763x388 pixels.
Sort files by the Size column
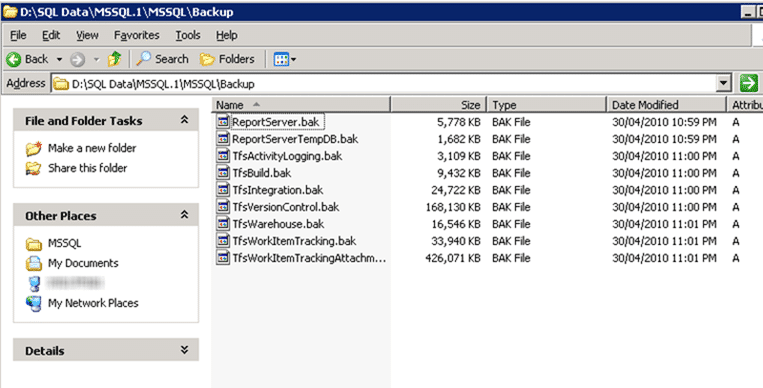438,105
